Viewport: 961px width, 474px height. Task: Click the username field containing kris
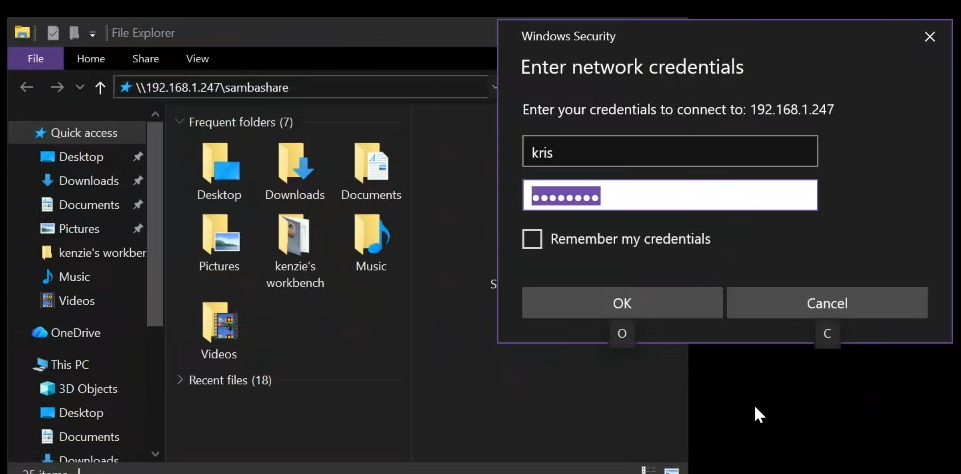click(670, 152)
